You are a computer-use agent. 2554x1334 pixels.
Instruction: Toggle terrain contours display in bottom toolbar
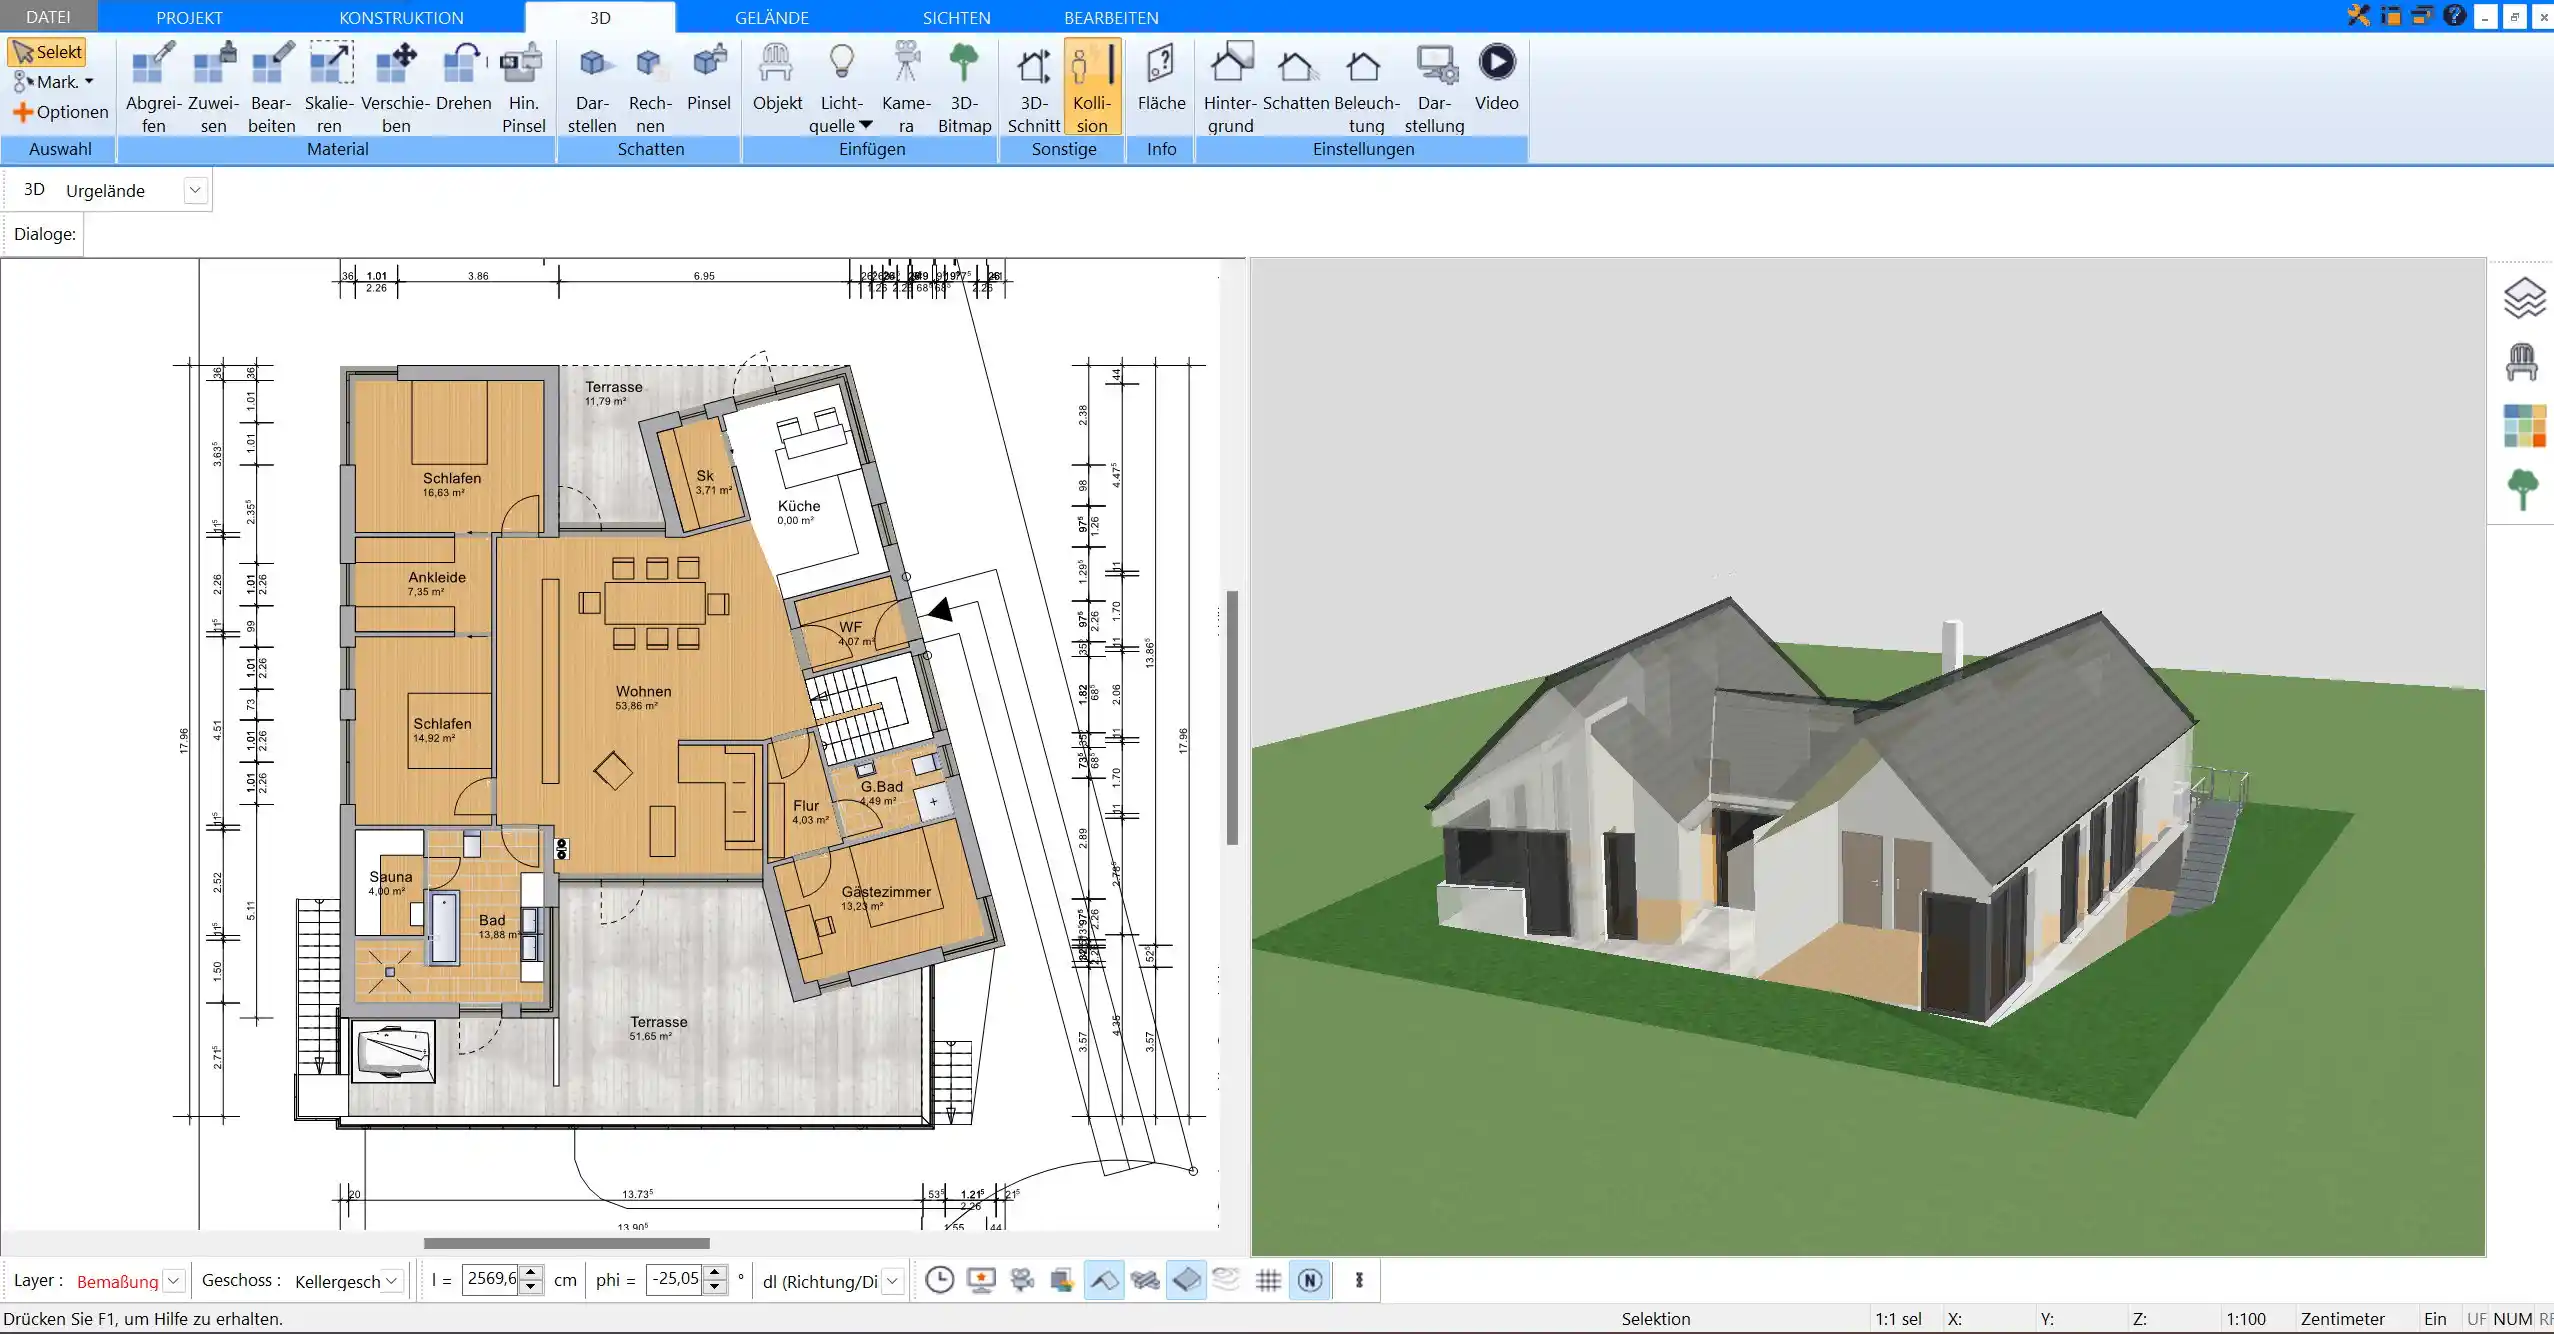(x=1227, y=1280)
